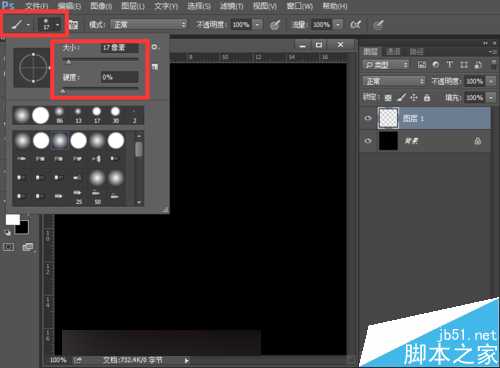Click the tablet pressure controls size icon

(378, 25)
